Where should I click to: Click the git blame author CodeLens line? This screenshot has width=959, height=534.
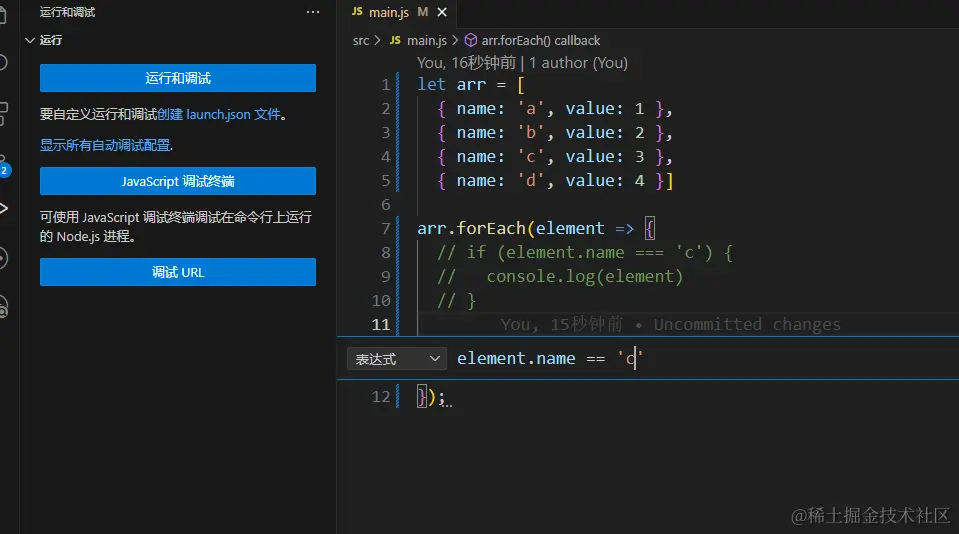[x=522, y=62]
